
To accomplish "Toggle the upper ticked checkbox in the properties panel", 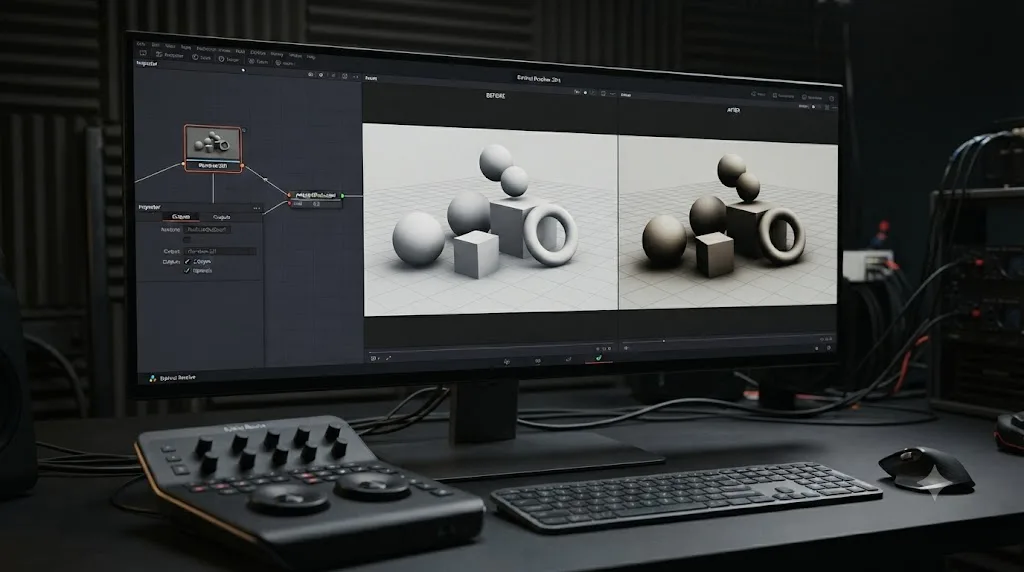I will [x=187, y=261].
